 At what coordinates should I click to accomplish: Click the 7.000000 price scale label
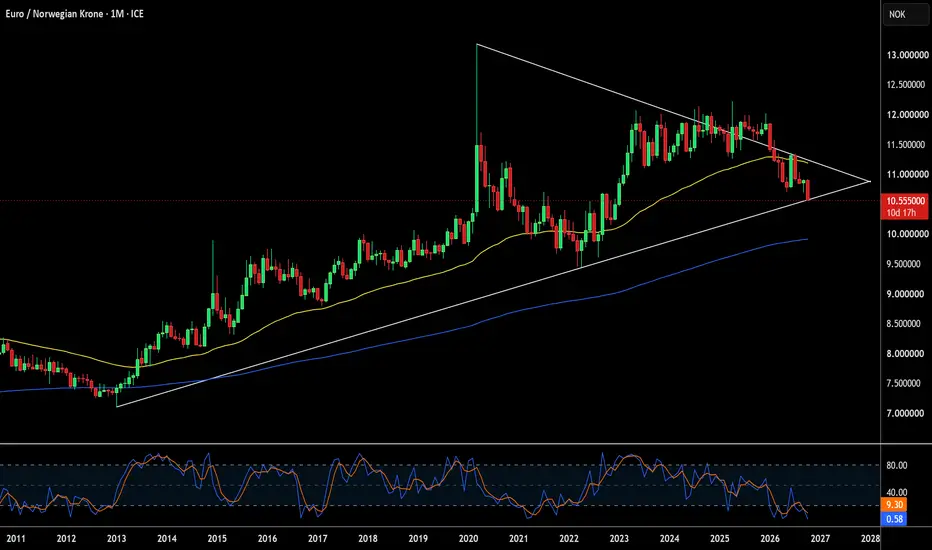(907, 413)
